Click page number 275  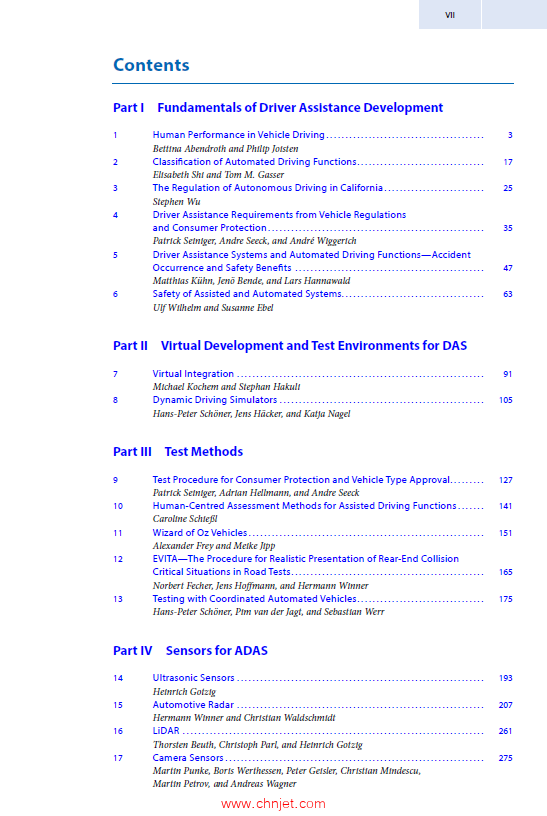[506, 759]
